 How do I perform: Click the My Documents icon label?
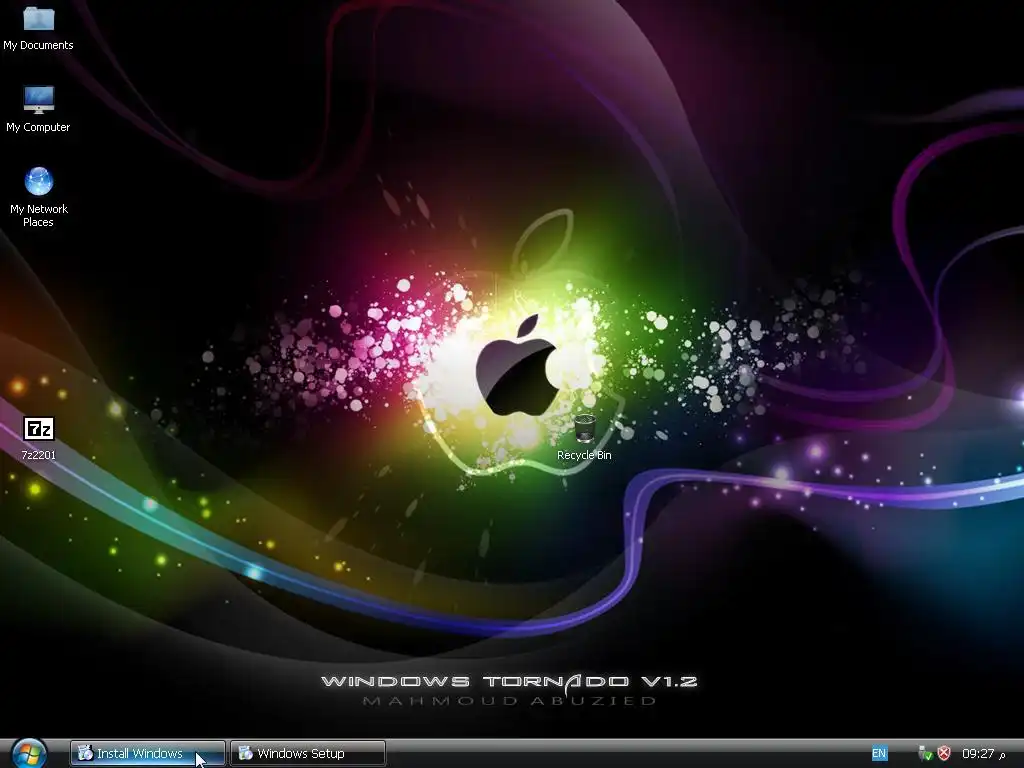click(x=39, y=45)
